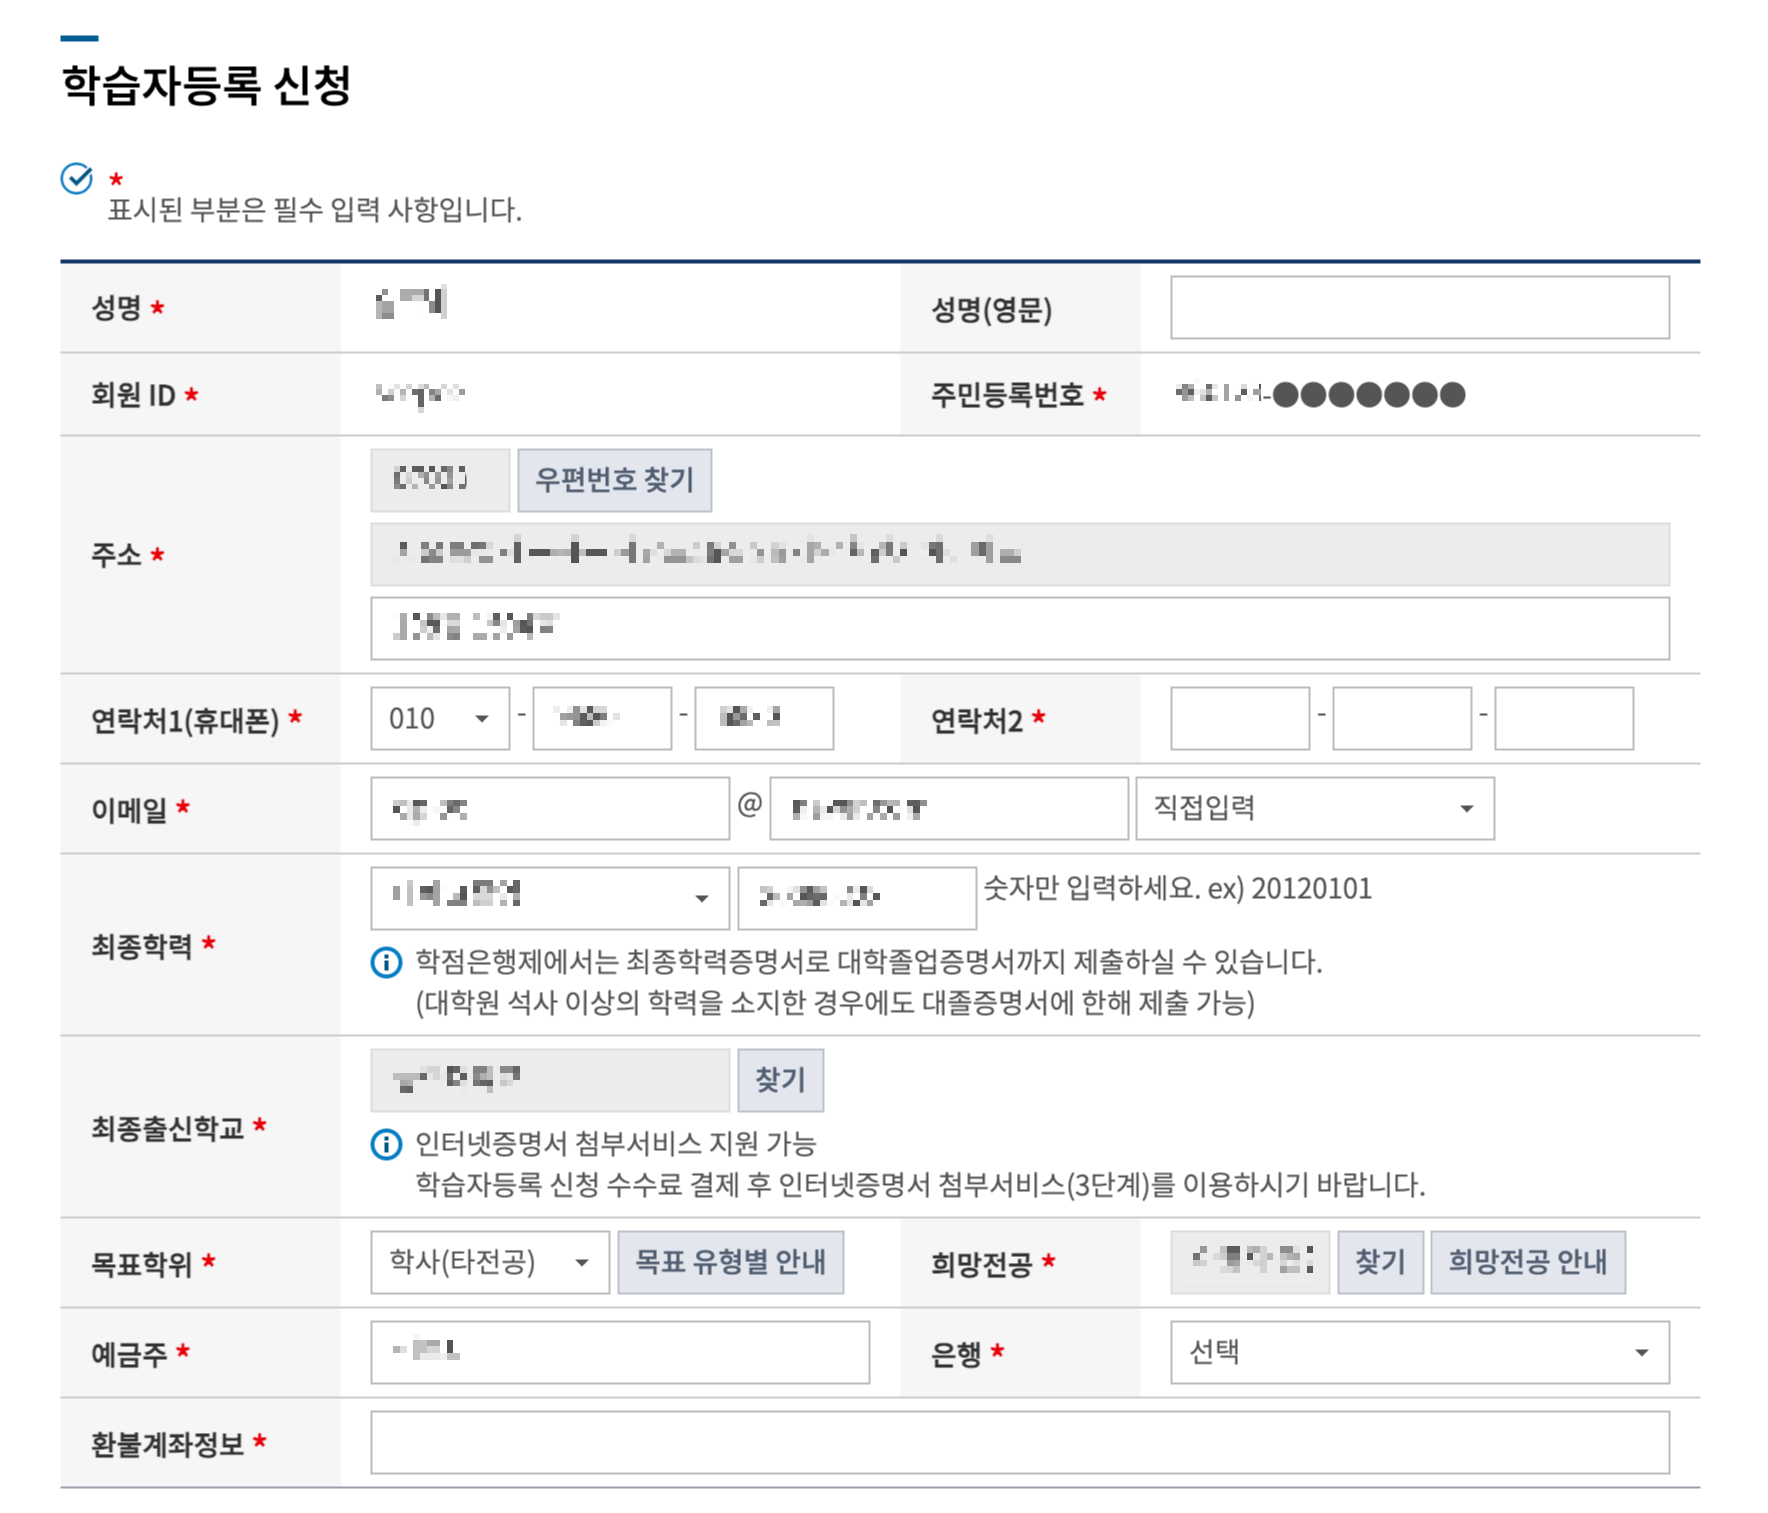The width and height of the screenshot is (1768, 1513).
Task: Click 찾기 button next to 희망전공 field
Action: (x=1381, y=1262)
